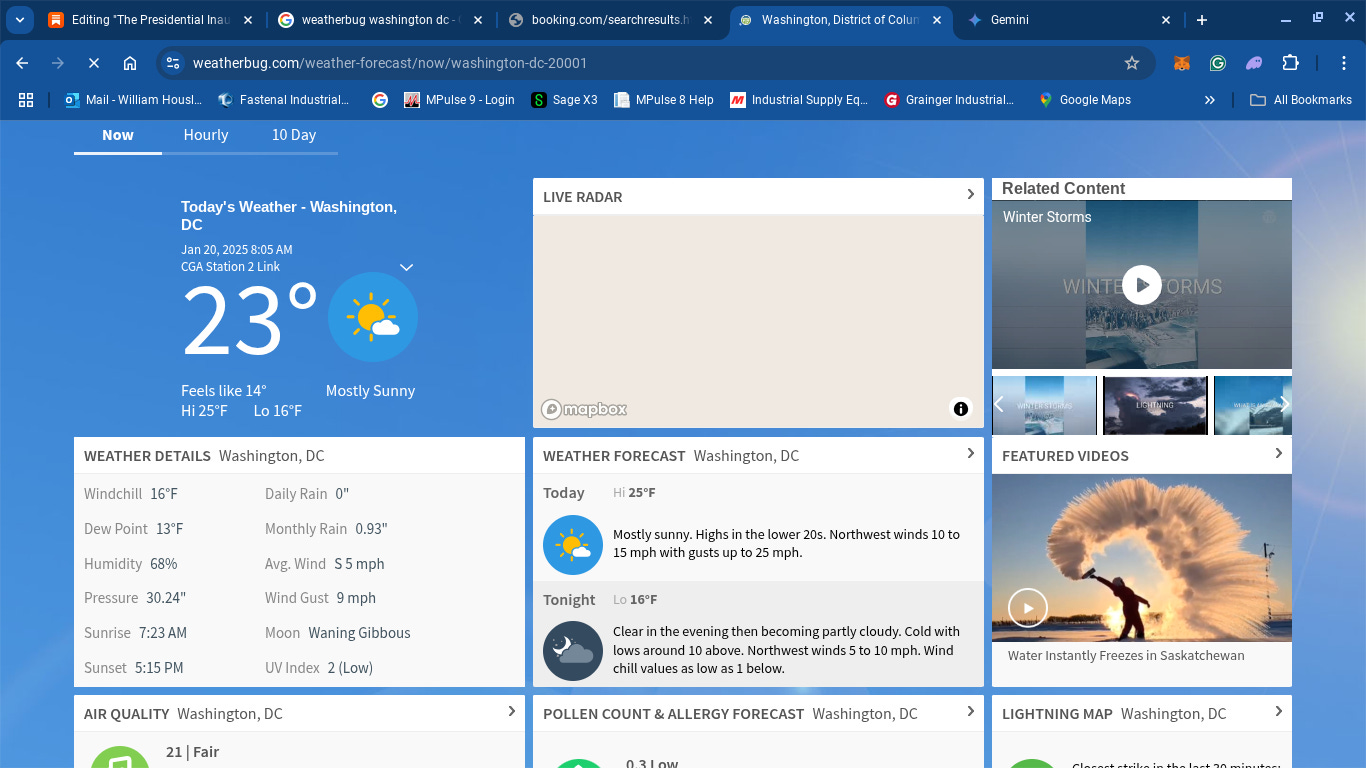The width and height of the screenshot is (1366, 768).
Task: Open Fastenal Industrial bookmark
Action: click(x=284, y=100)
